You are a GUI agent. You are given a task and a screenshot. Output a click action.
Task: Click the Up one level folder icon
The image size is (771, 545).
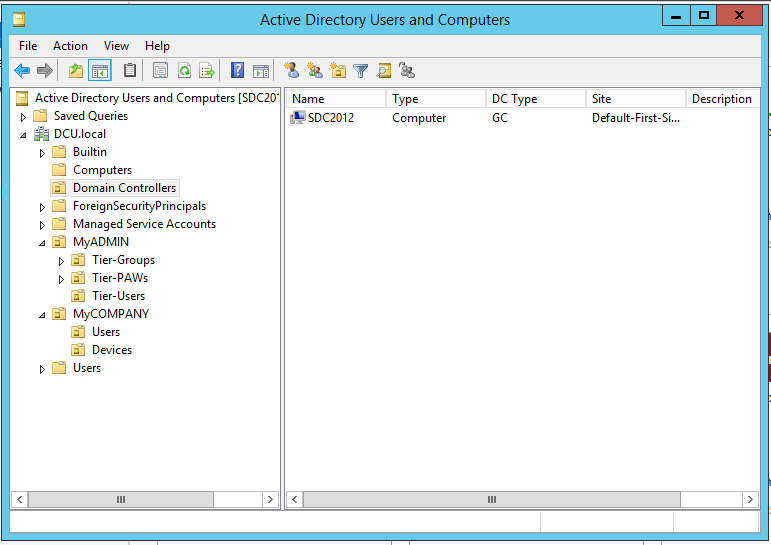click(x=76, y=71)
